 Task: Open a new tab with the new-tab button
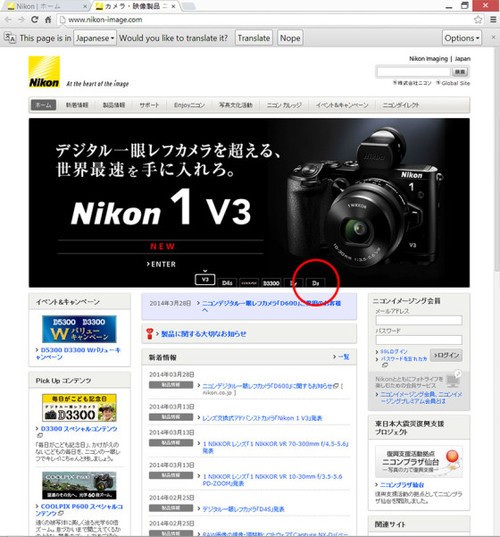click(x=188, y=6)
